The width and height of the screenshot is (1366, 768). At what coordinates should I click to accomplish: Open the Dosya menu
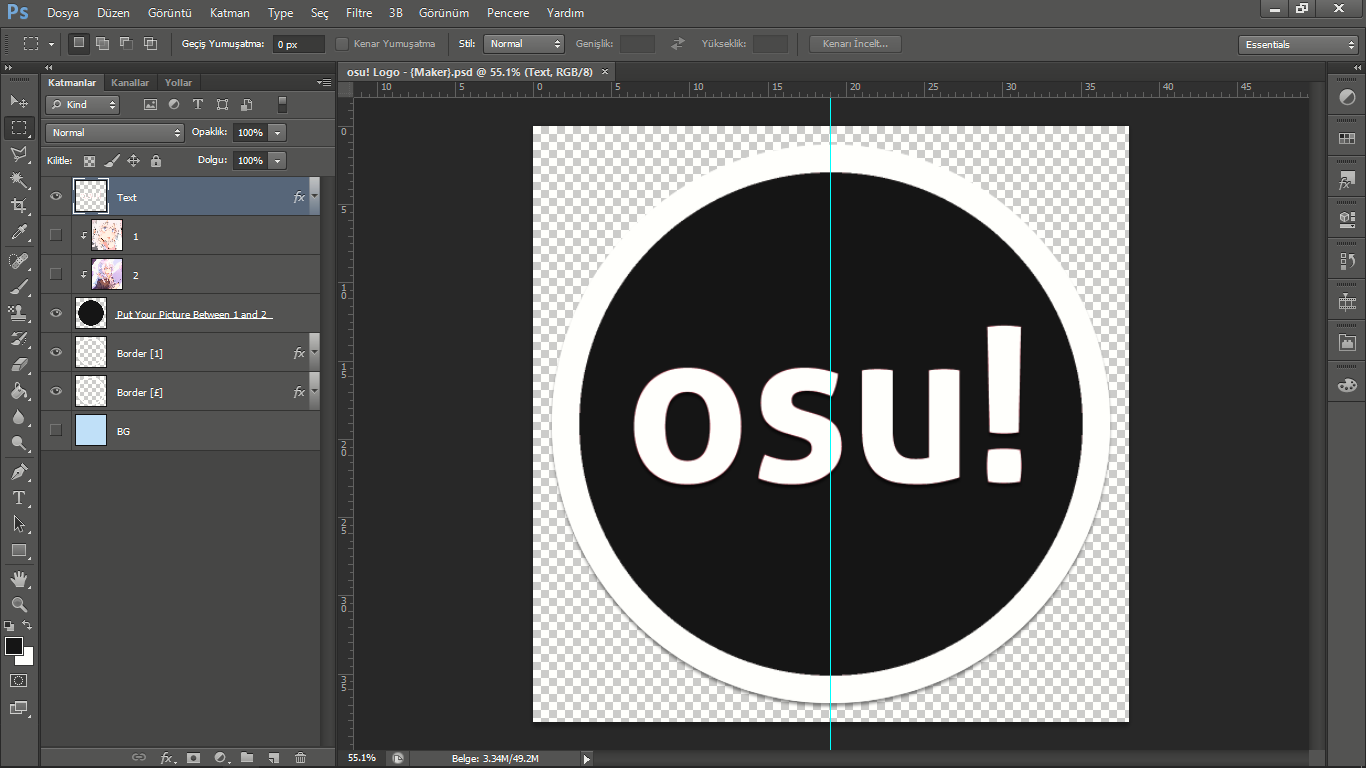63,13
